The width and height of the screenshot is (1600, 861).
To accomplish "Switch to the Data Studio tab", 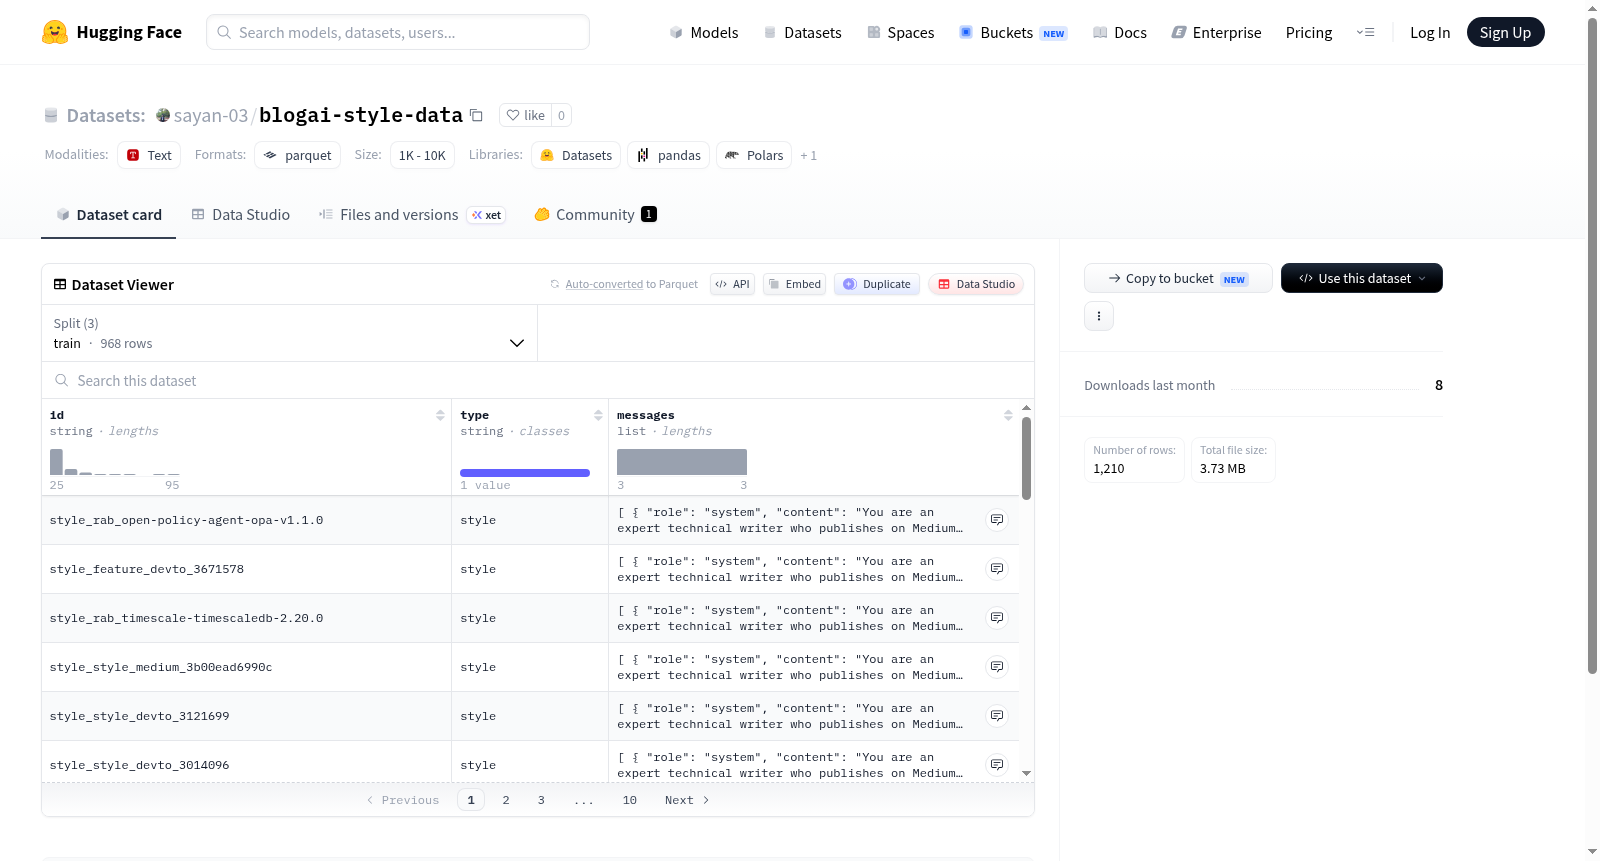I will tap(241, 215).
